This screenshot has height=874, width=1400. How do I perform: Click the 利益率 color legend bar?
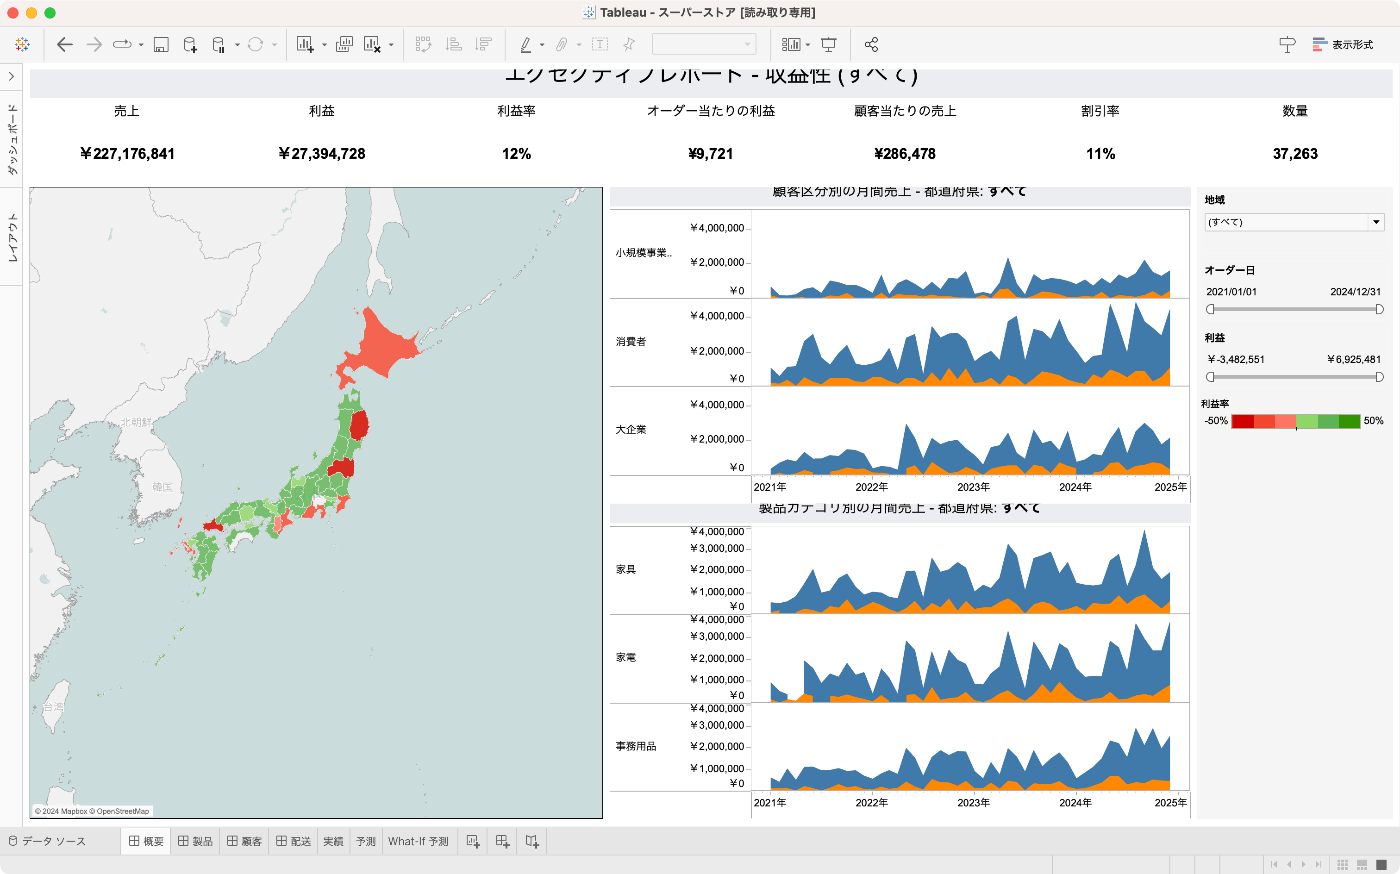[x=1296, y=421]
